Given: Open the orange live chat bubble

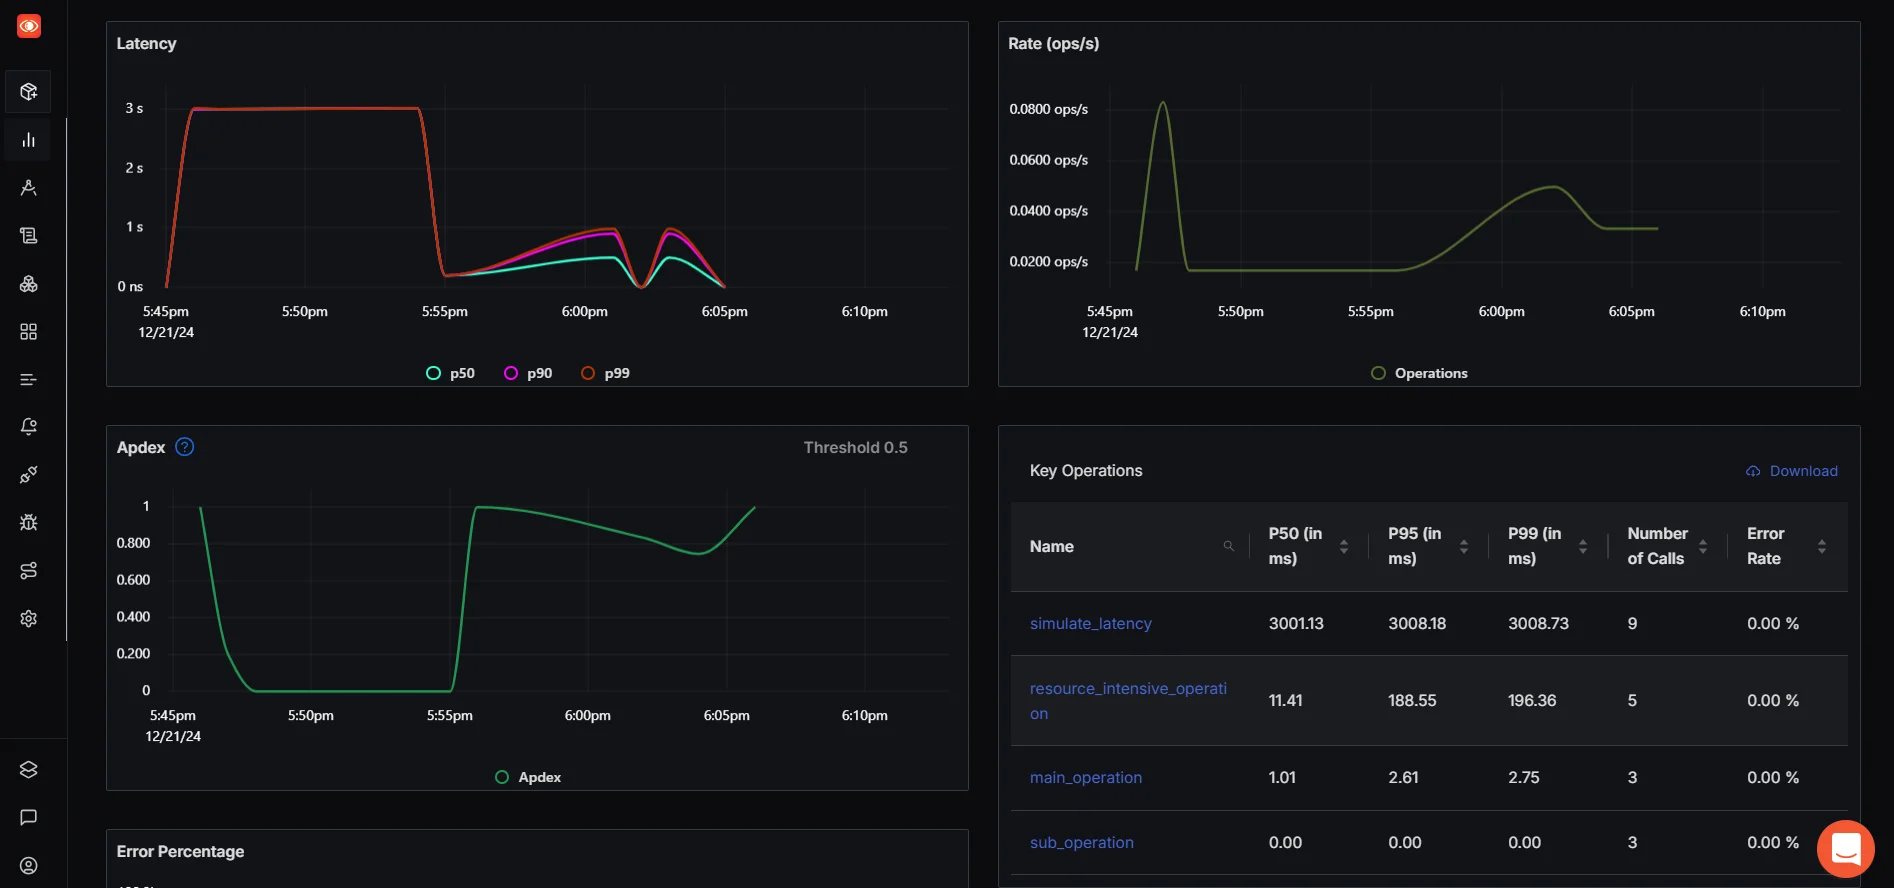Looking at the screenshot, I should [x=1846, y=849].
